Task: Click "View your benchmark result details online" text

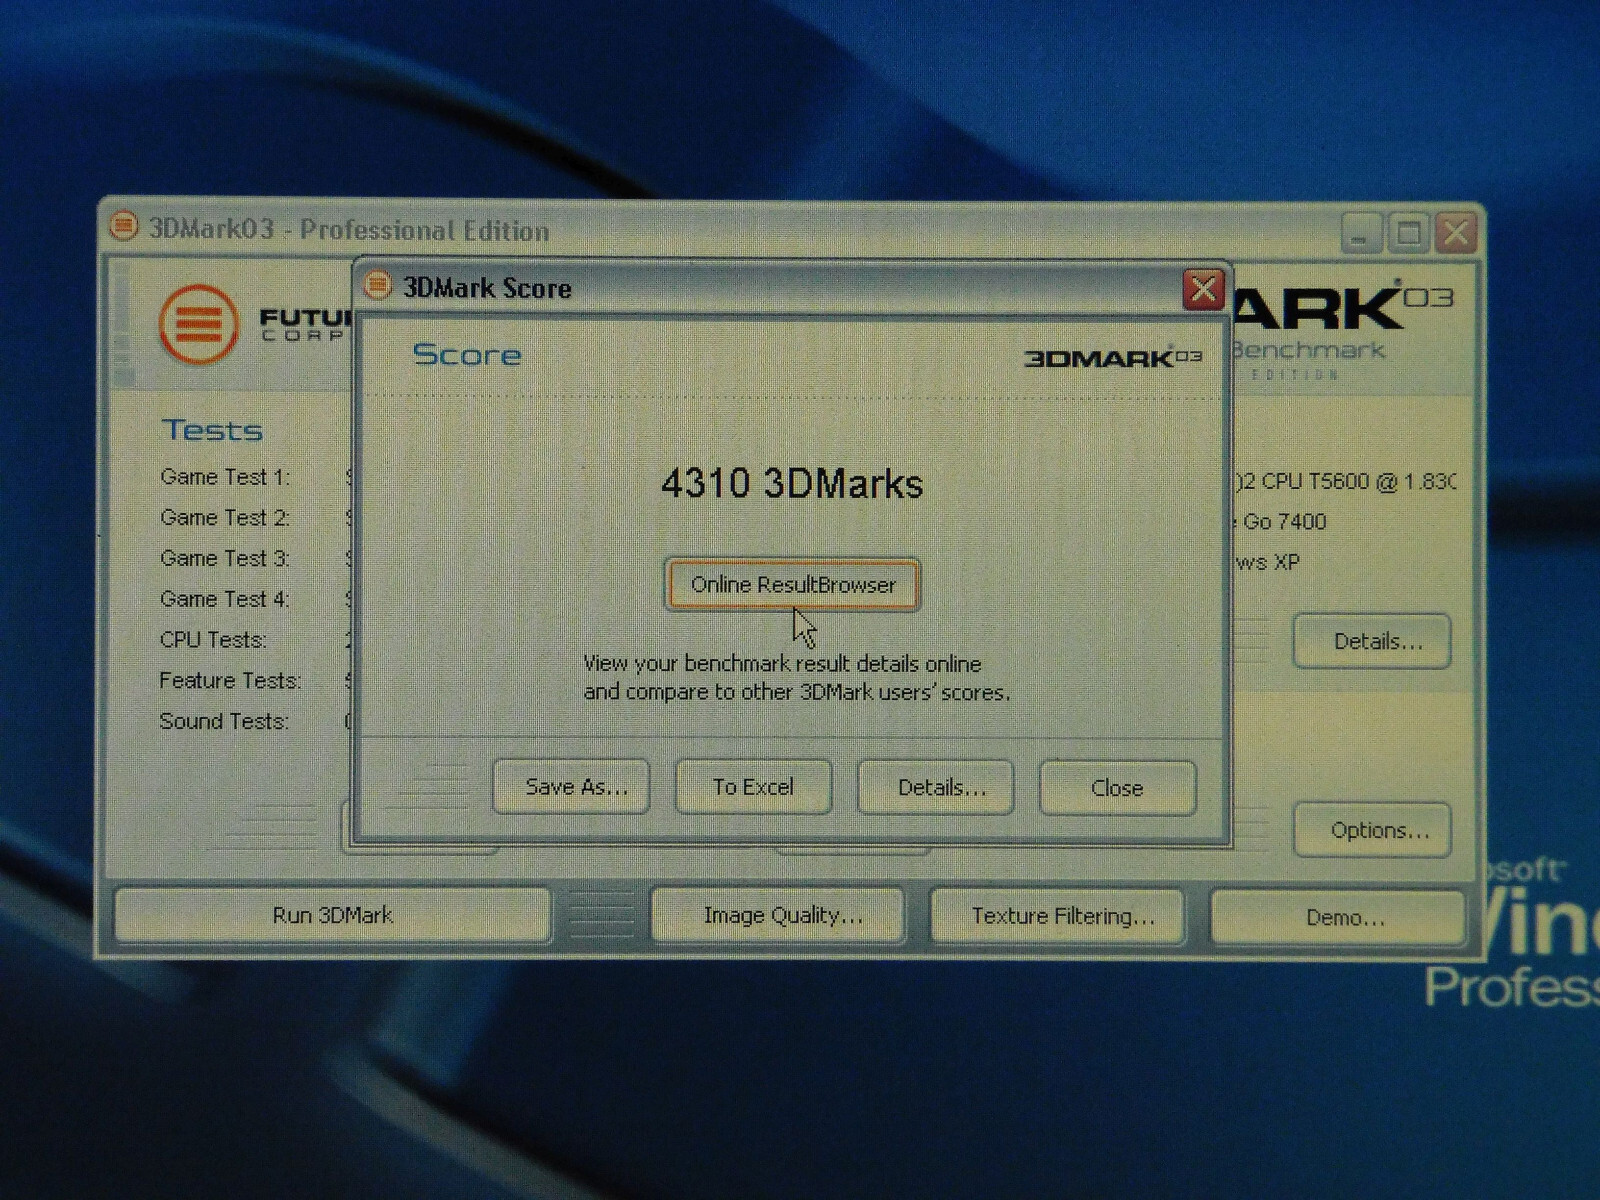Action: click(x=782, y=664)
